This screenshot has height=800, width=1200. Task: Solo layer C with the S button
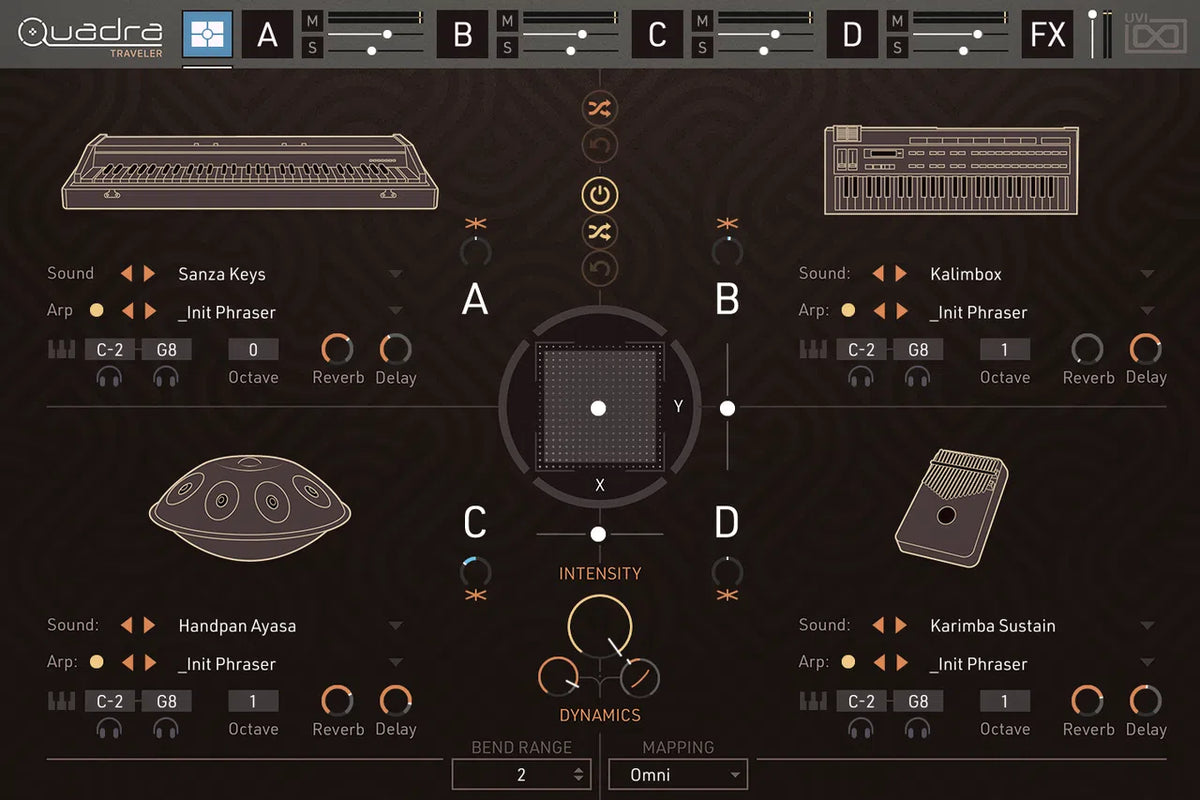point(702,47)
